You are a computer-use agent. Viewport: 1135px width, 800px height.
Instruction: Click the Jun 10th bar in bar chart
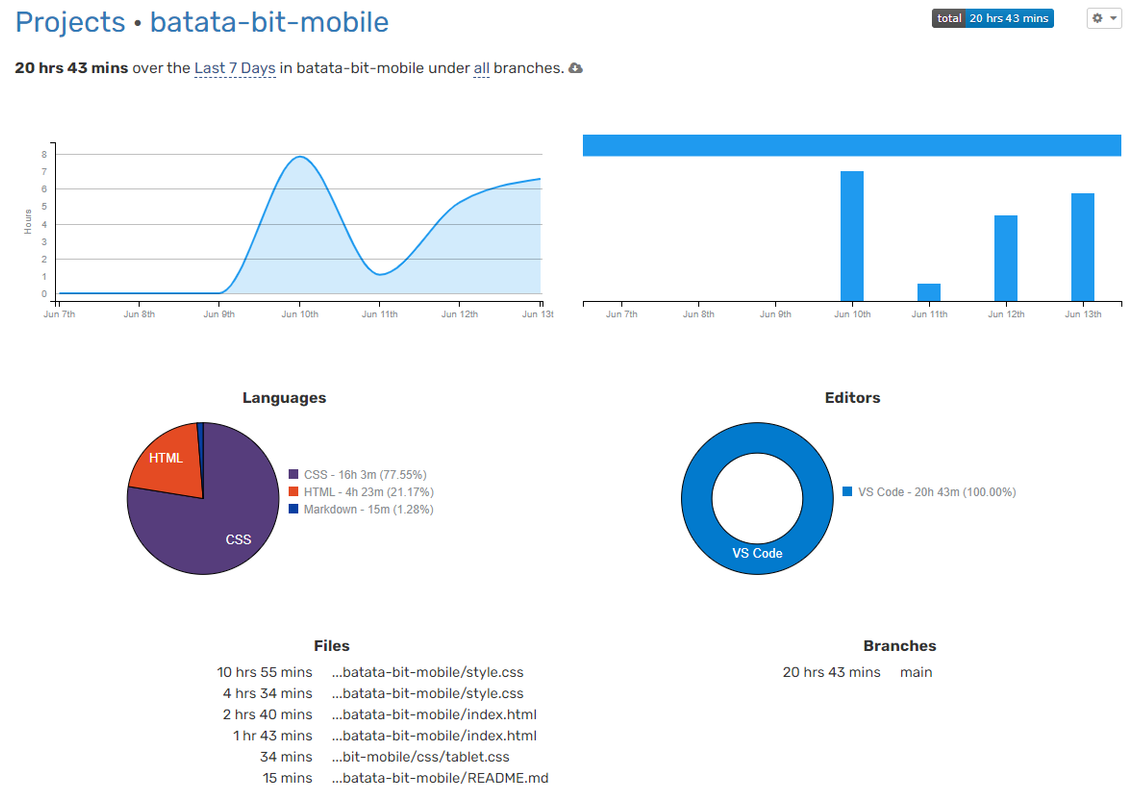click(x=852, y=236)
